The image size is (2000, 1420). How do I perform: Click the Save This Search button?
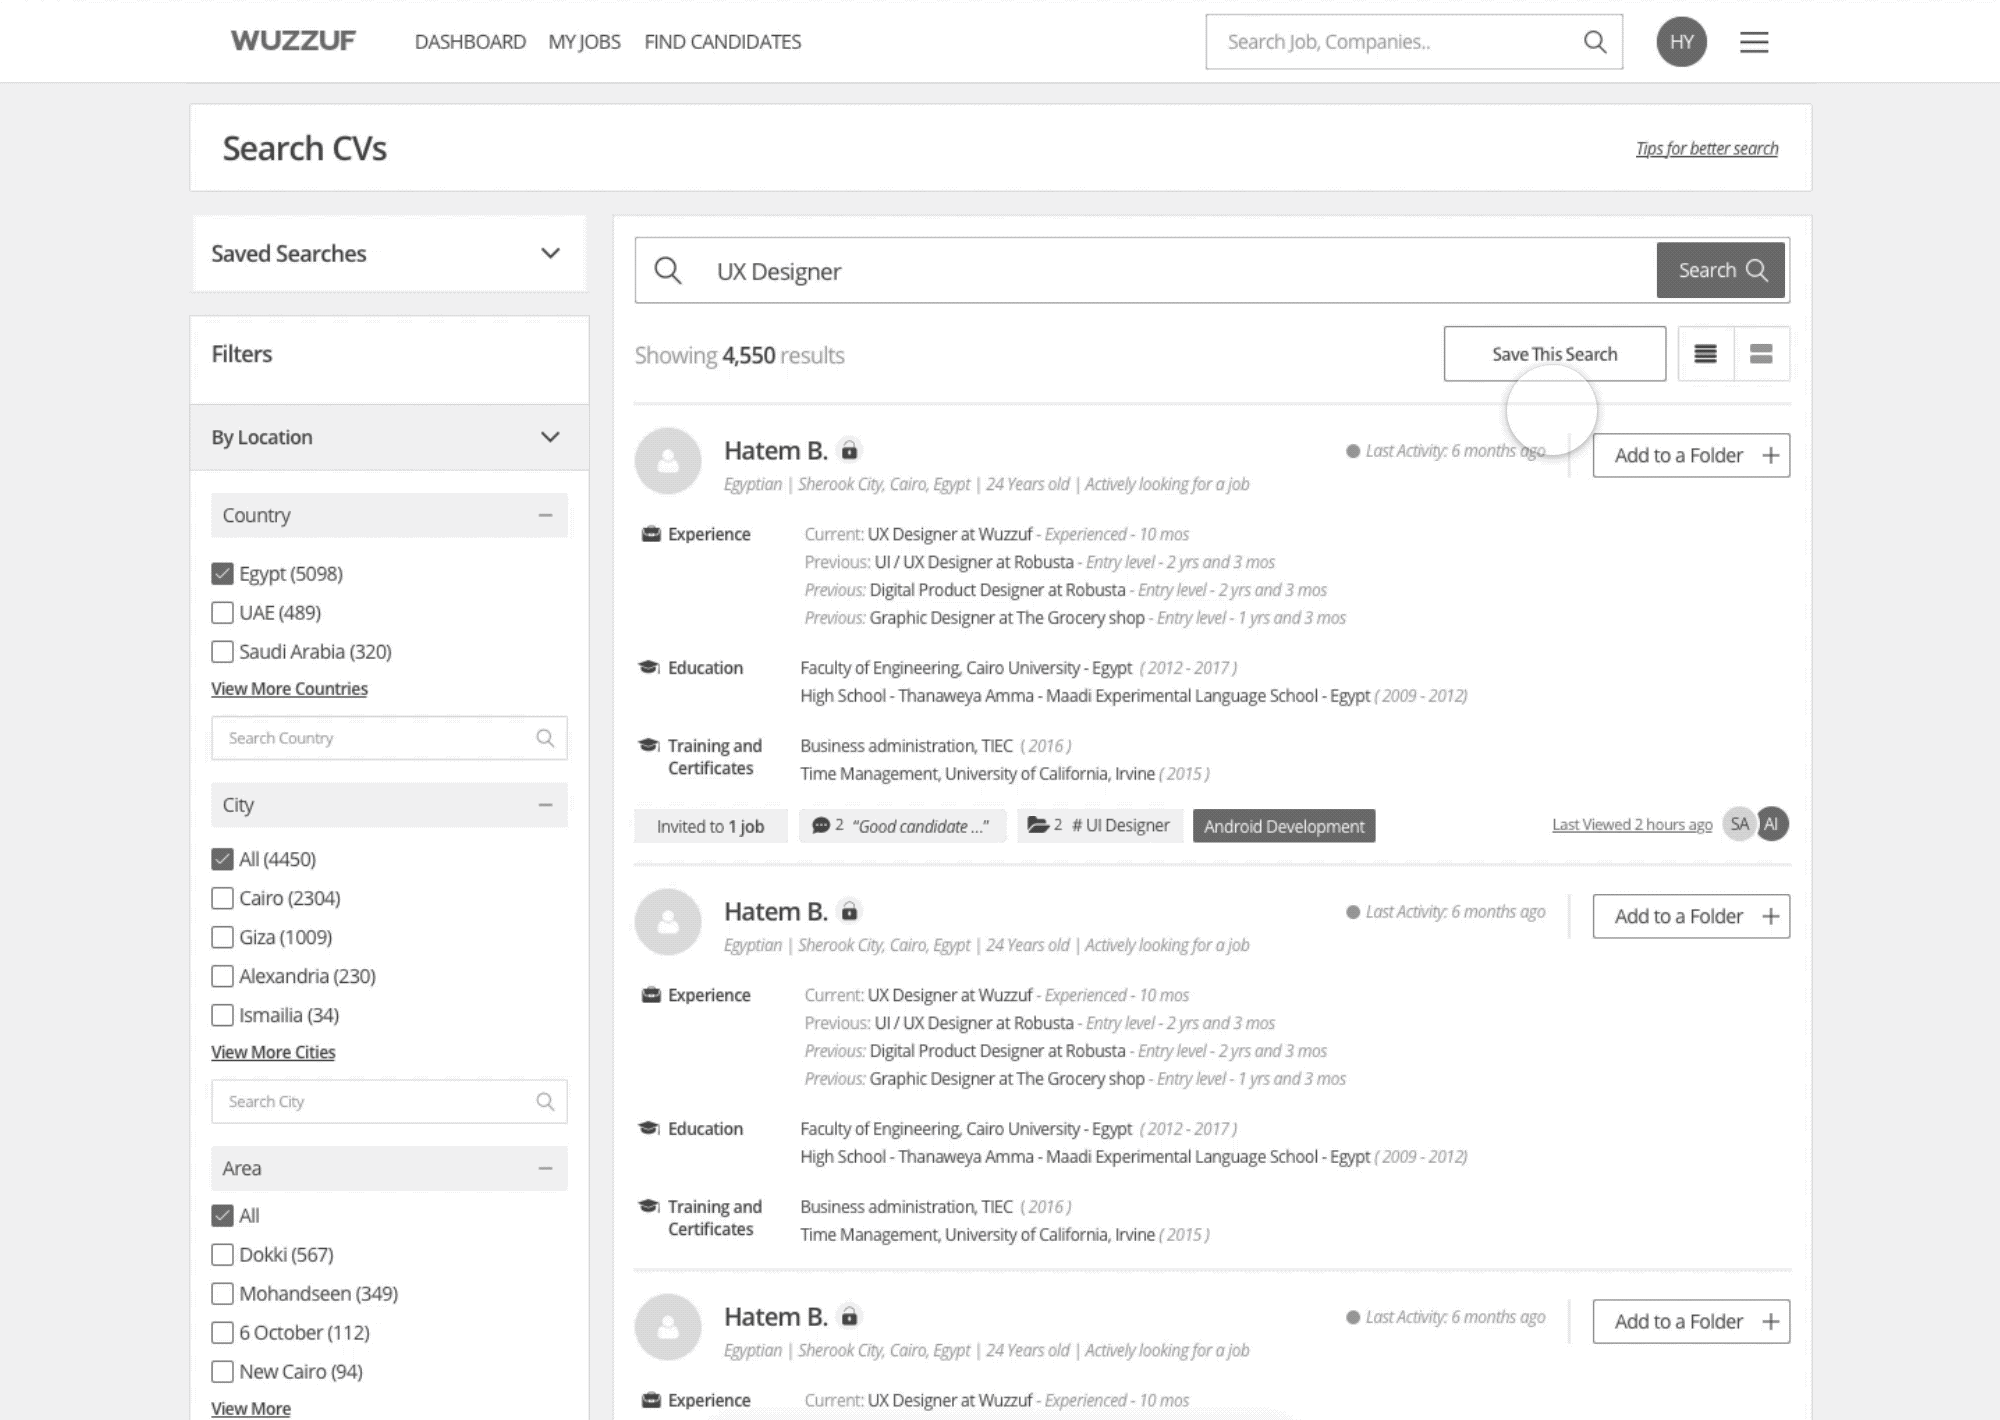click(x=1554, y=354)
